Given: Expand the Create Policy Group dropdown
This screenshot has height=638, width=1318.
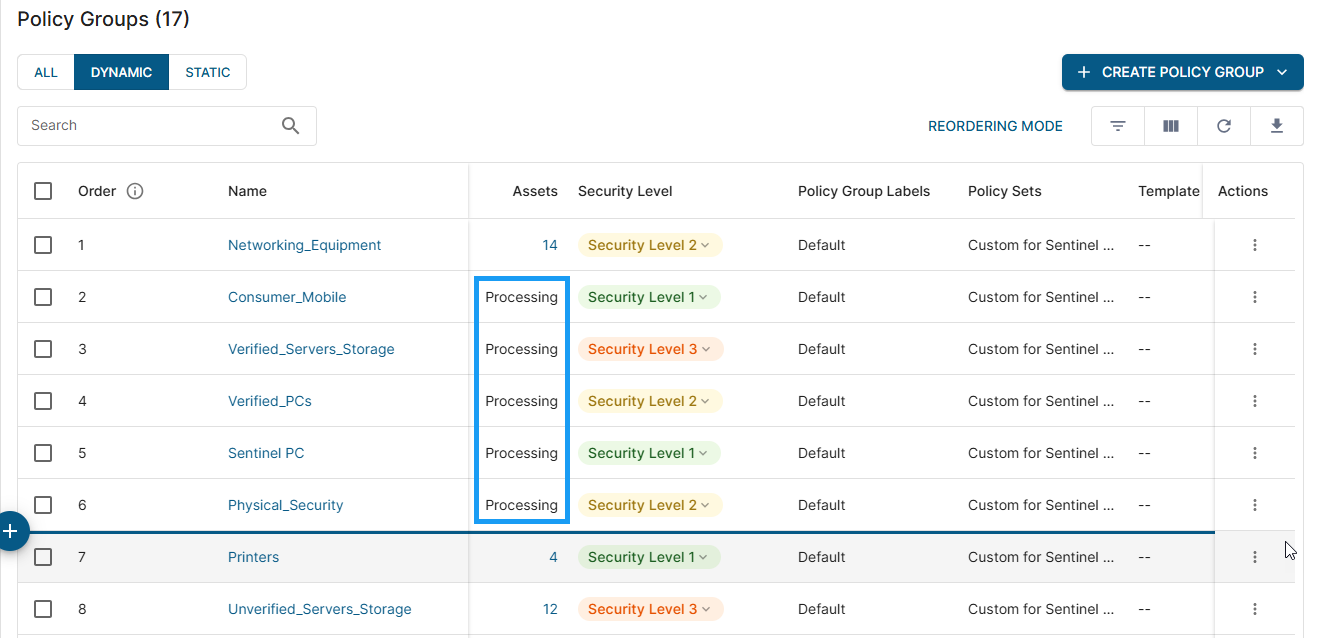Looking at the screenshot, I should pyautogui.click(x=1283, y=72).
